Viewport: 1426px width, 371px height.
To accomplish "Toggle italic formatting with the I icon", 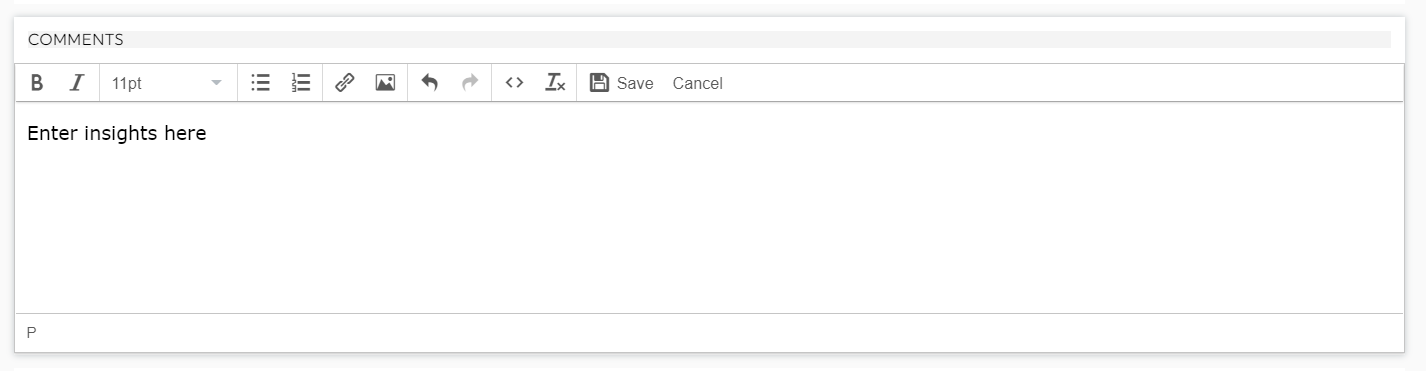I will pos(76,83).
